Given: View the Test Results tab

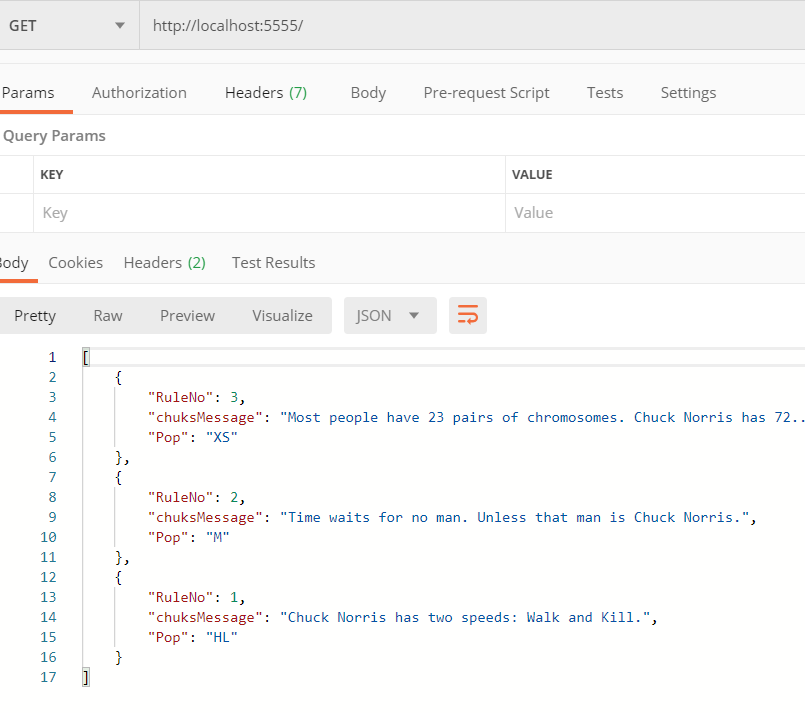Looking at the screenshot, I should [x=273, y=263].
